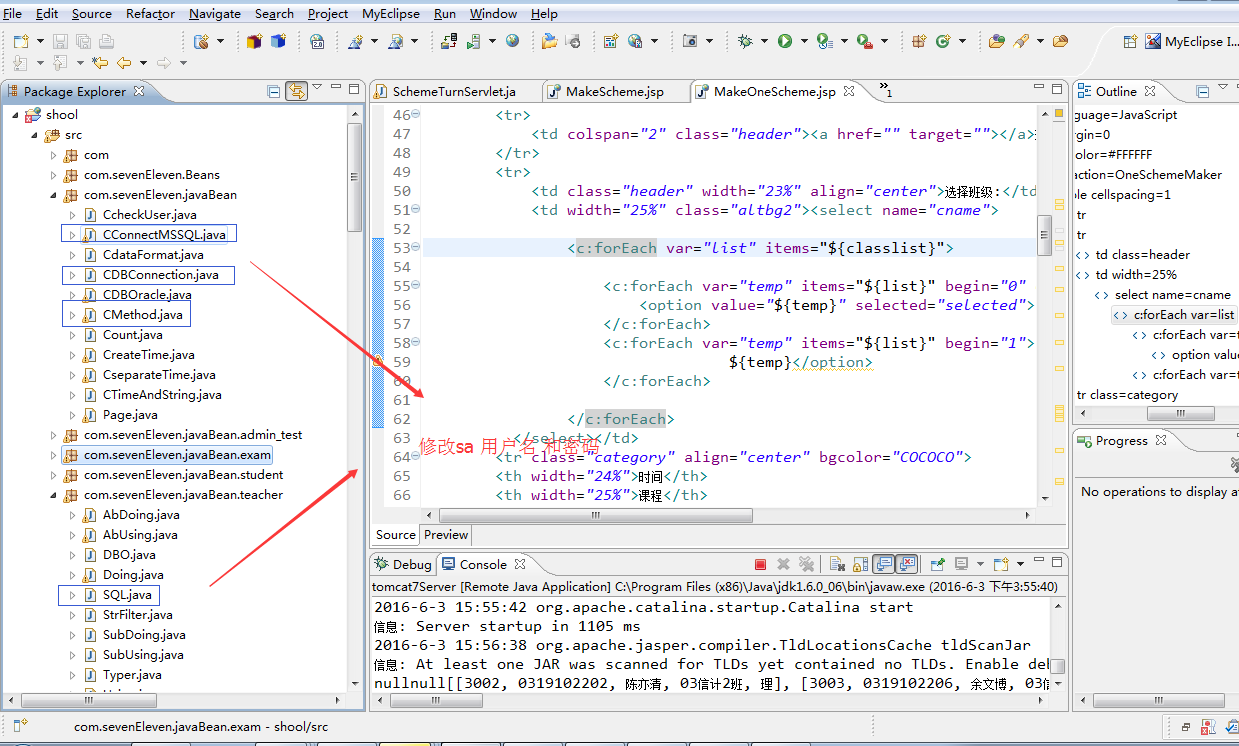This screenshot has height=746, width=1239.
Task: Save the current file with the Save icon
Action: 61,39
